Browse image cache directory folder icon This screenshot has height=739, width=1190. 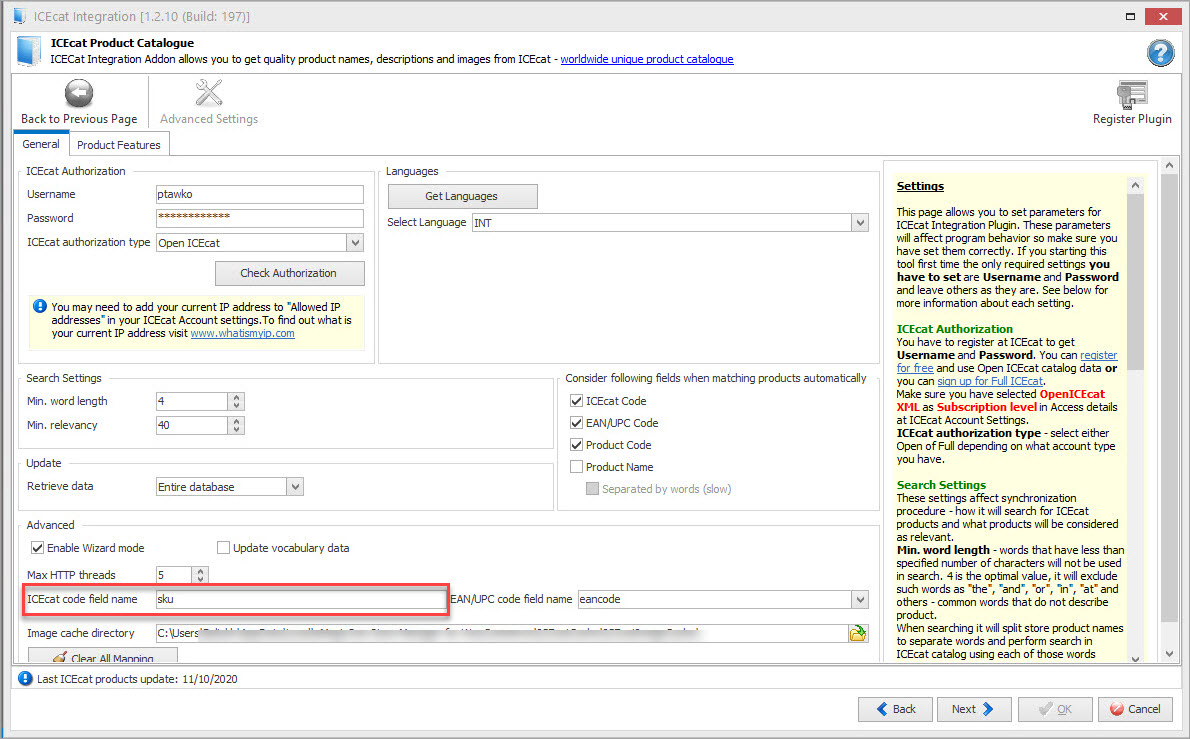coord(858,633)
